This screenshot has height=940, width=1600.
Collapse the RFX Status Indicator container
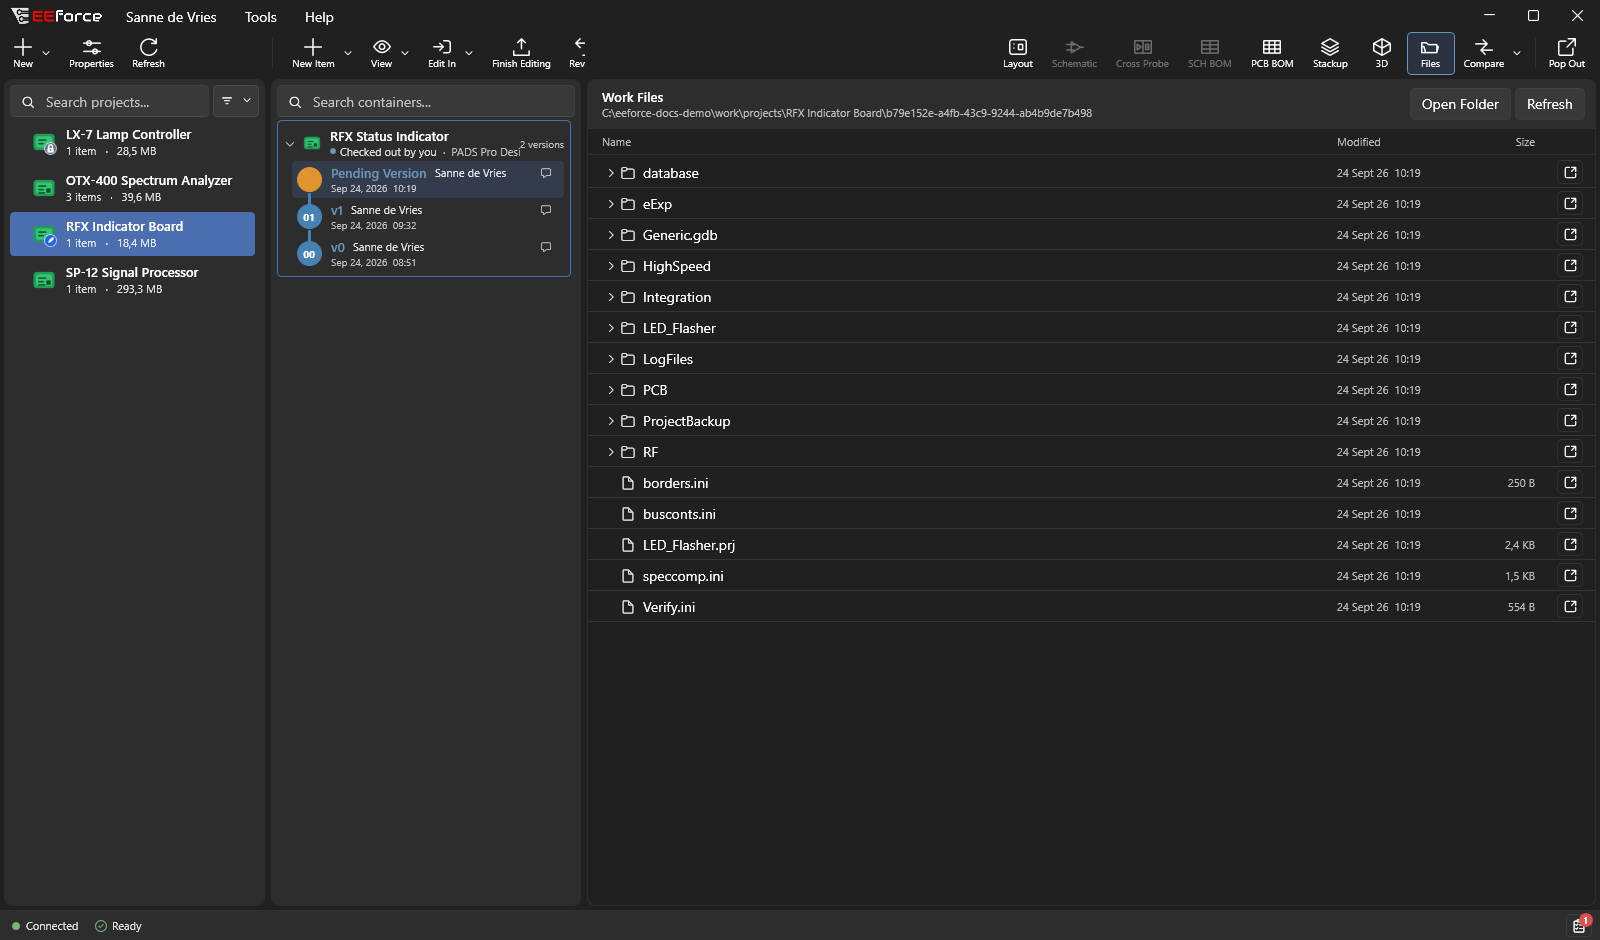[290, 144]
